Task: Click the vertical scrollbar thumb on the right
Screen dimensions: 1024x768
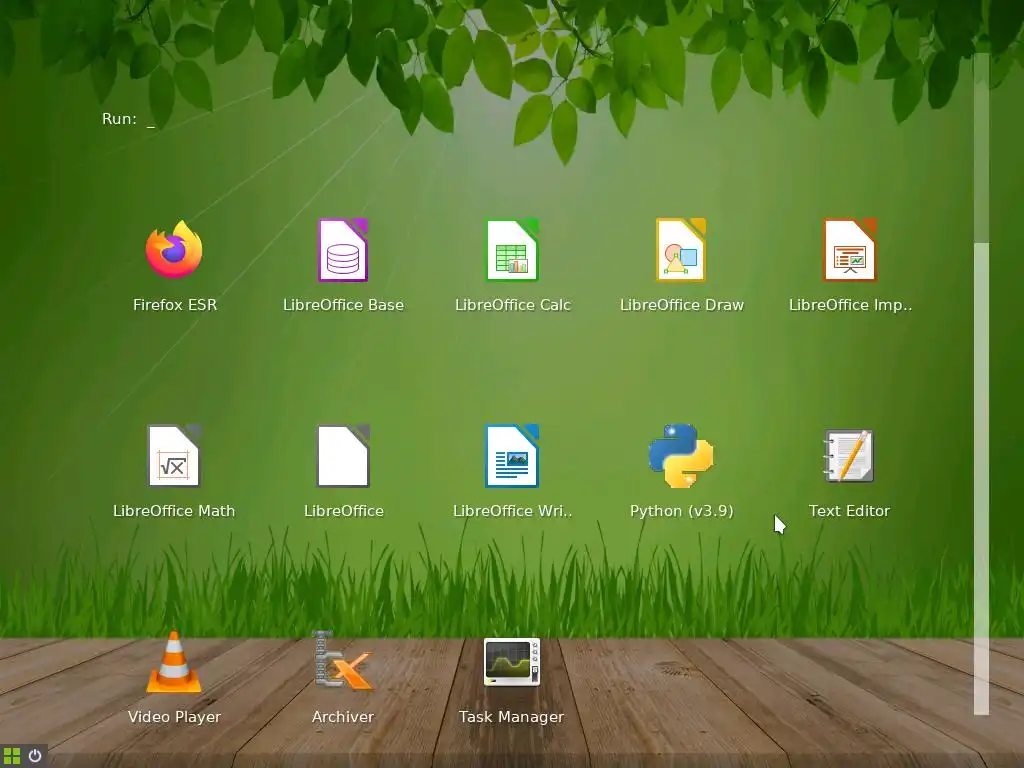Action: coord(981,478)
